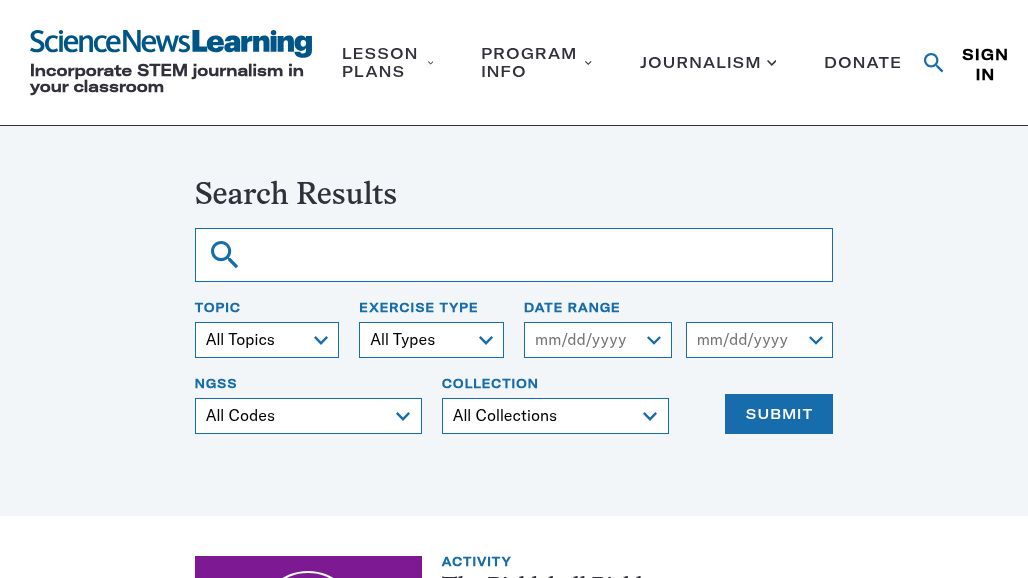Click the chevron beside LESSON PLANS
1028x578 pixels.
tap(431, 62)
